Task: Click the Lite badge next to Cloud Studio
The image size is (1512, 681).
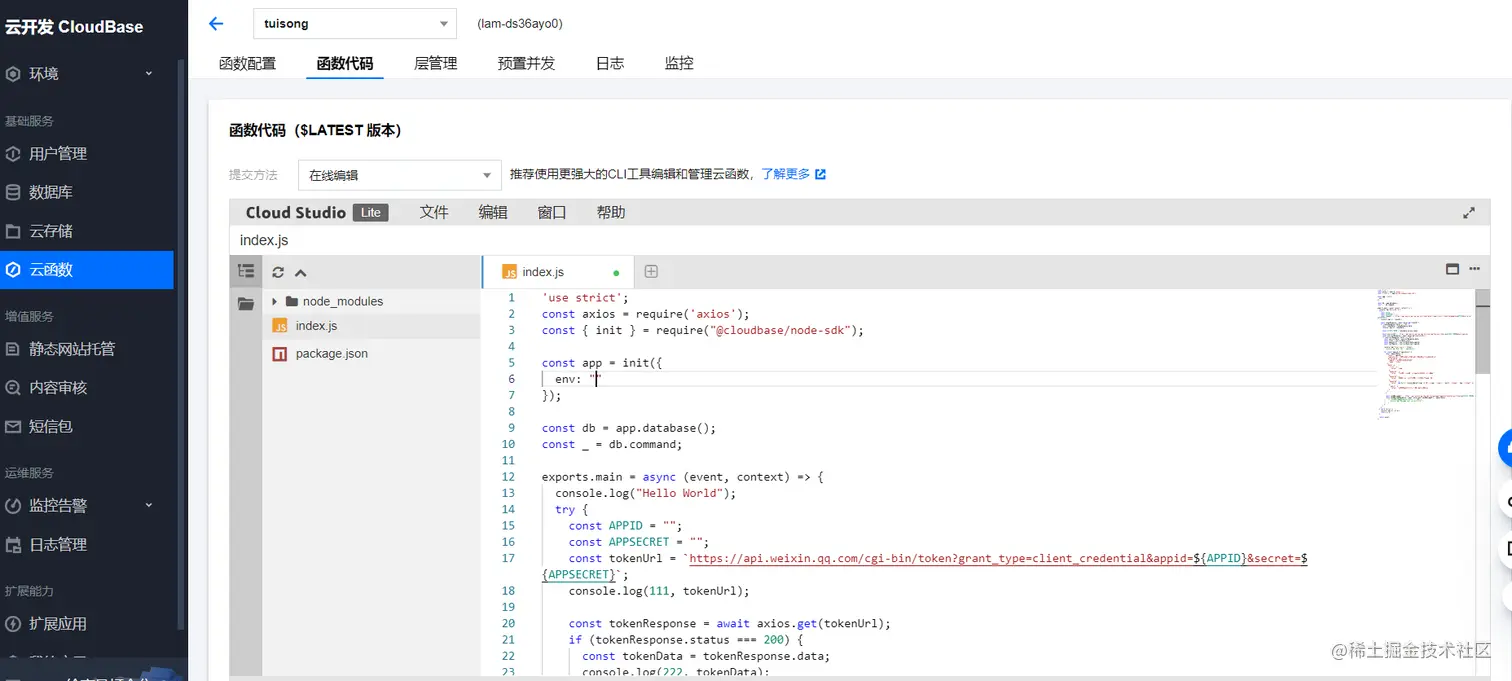Action: (x=371, y=212)
